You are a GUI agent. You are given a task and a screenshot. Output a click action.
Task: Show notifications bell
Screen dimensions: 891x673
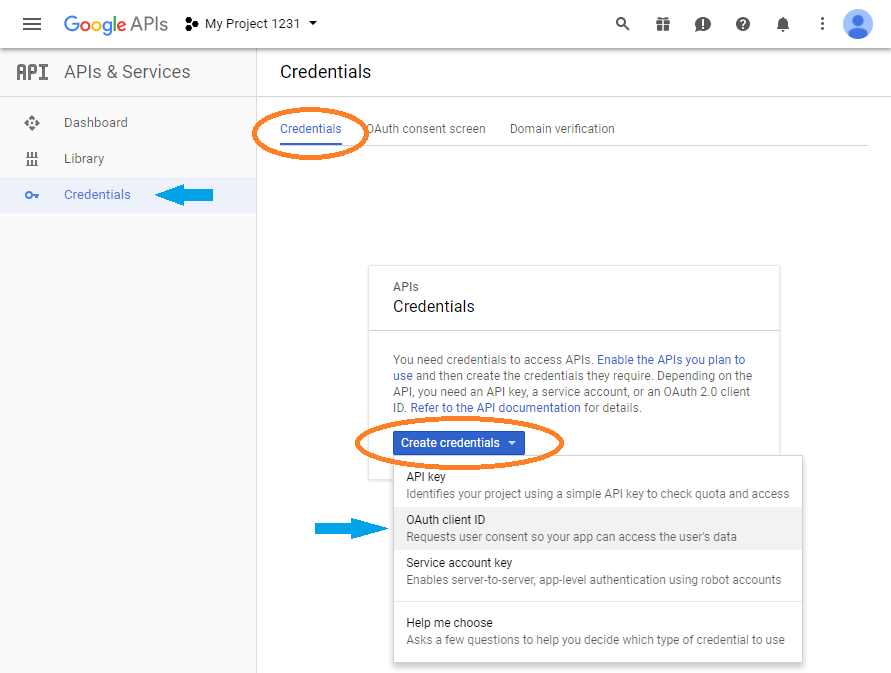pyautogui.click(x=783, y=24)
